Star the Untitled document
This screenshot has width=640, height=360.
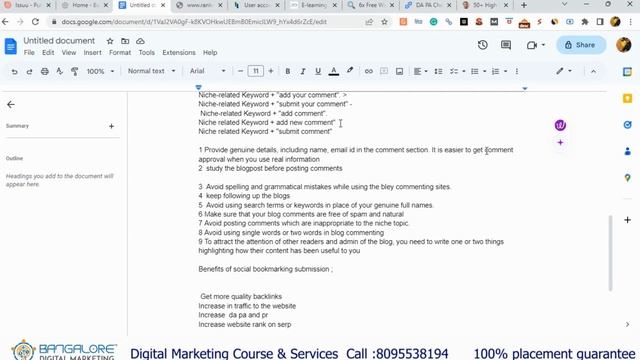tap(110, 41)
